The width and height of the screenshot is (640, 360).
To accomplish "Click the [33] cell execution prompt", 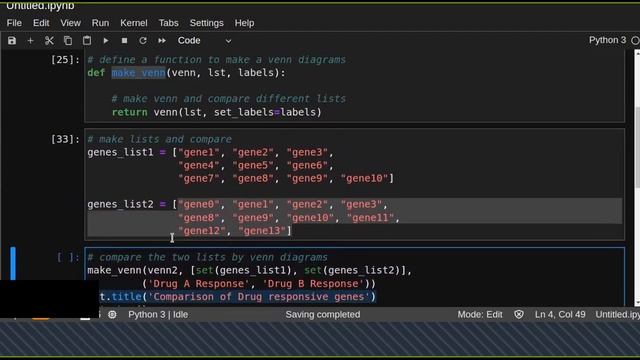I will [x=65, y=139].
